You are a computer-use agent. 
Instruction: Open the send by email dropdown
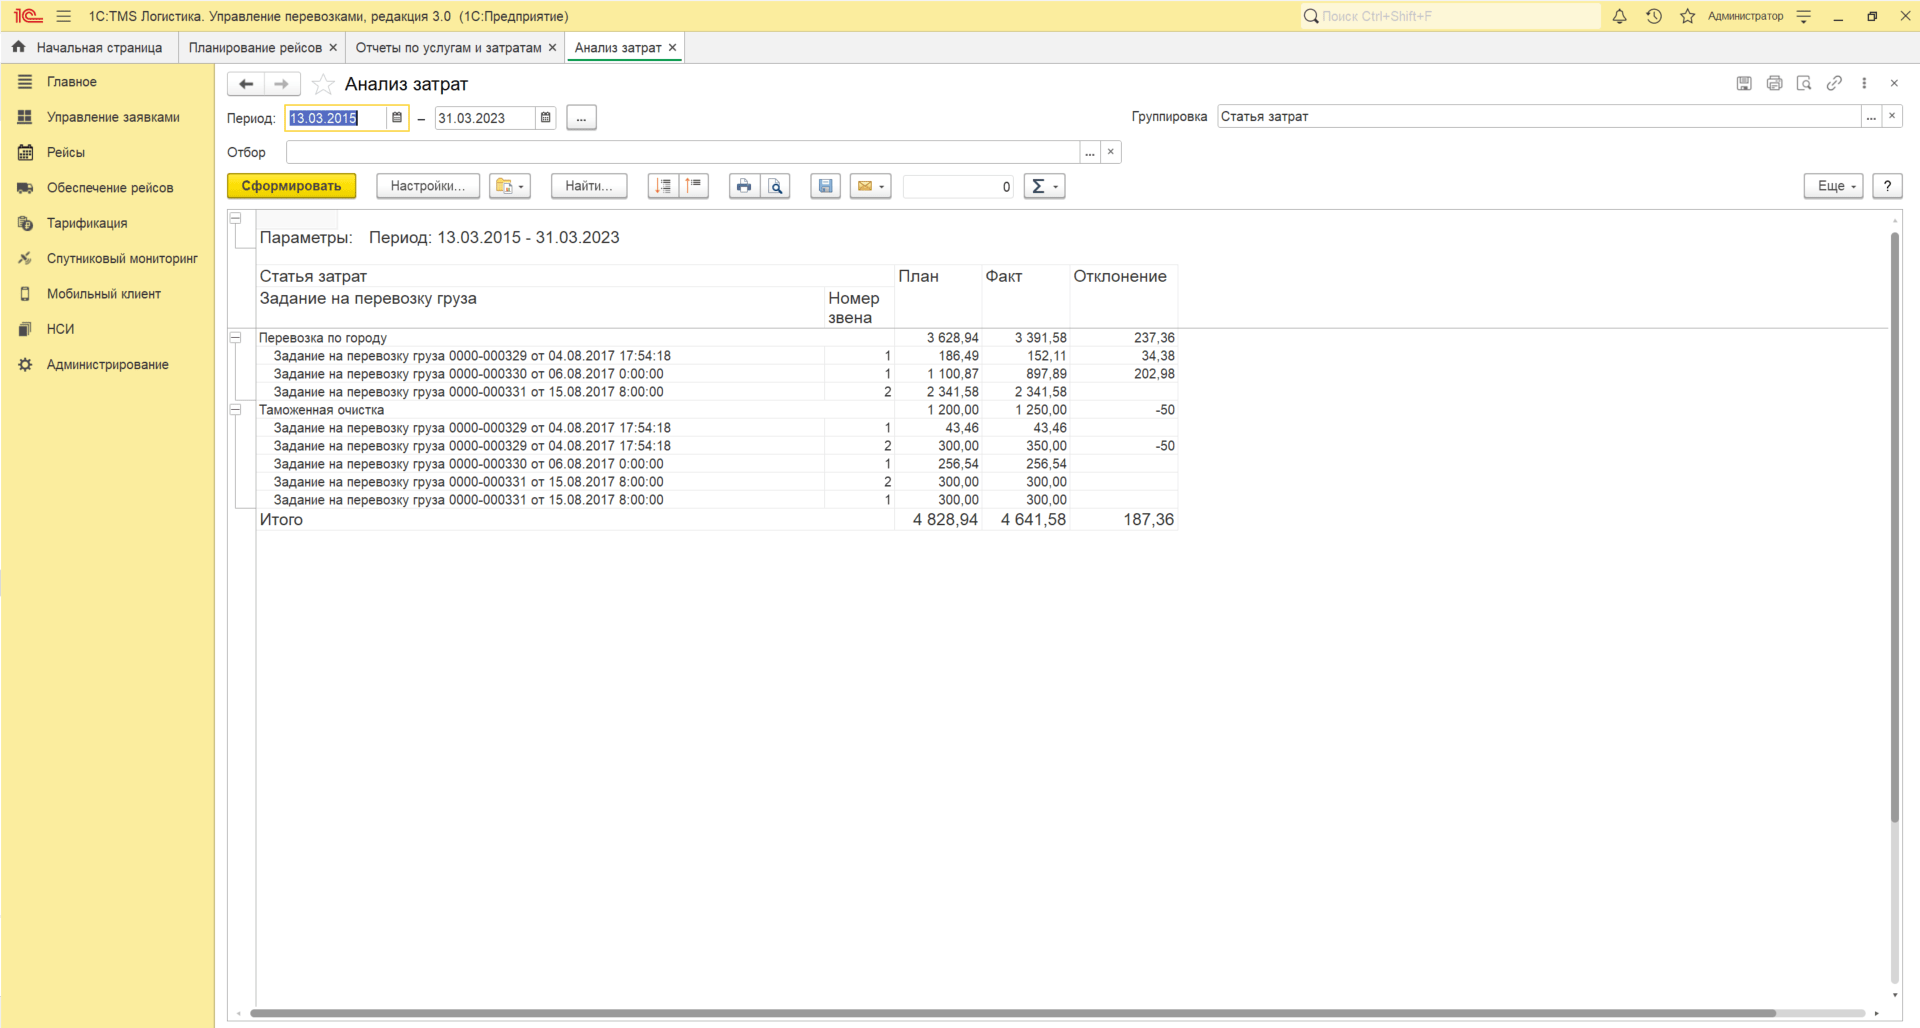(x=870, y=186)
